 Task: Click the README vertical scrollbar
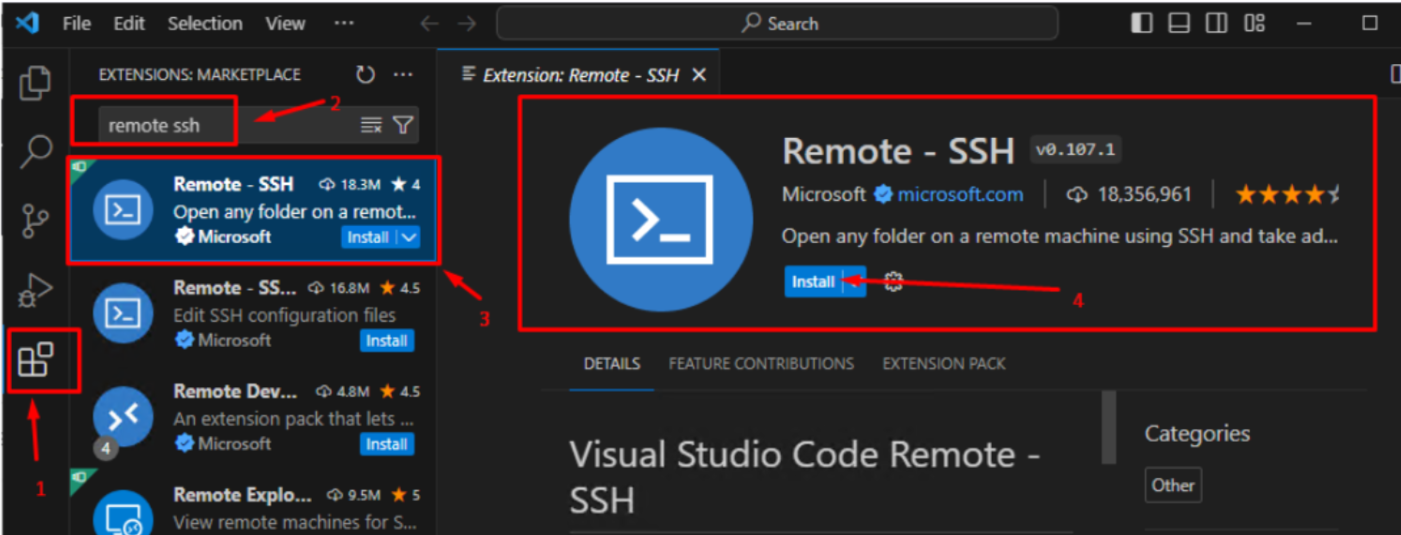point(1108,427)
